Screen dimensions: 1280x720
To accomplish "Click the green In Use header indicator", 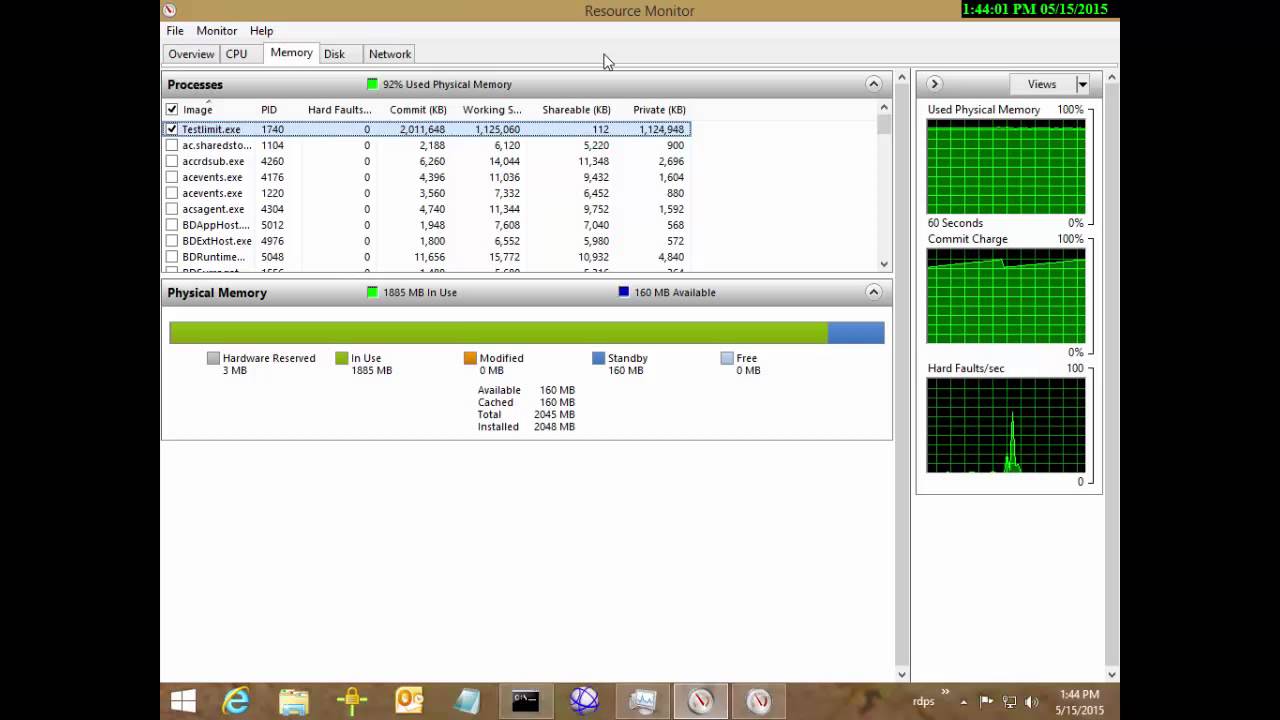I will (372, 292).
